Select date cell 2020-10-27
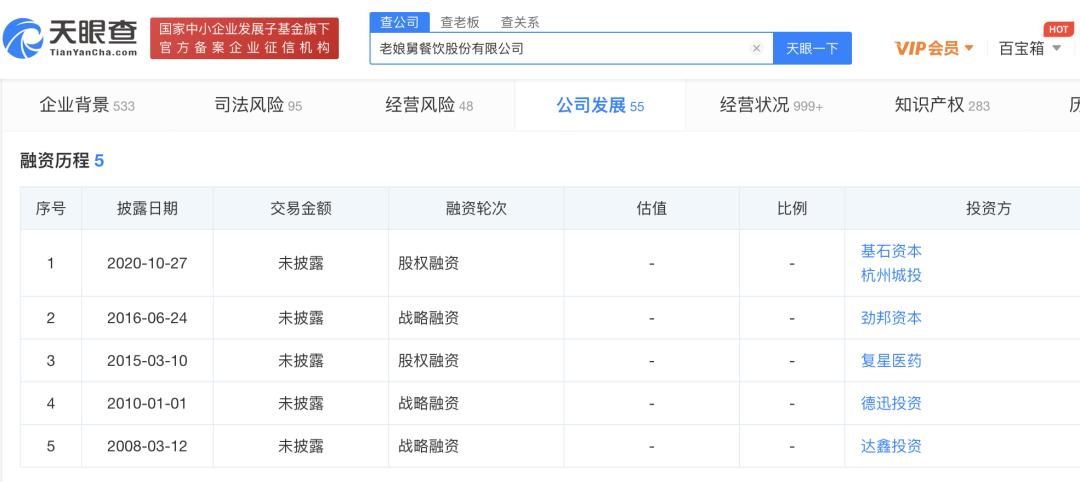The width and height of the screenshot is (1080, 482). click(147, 263)
